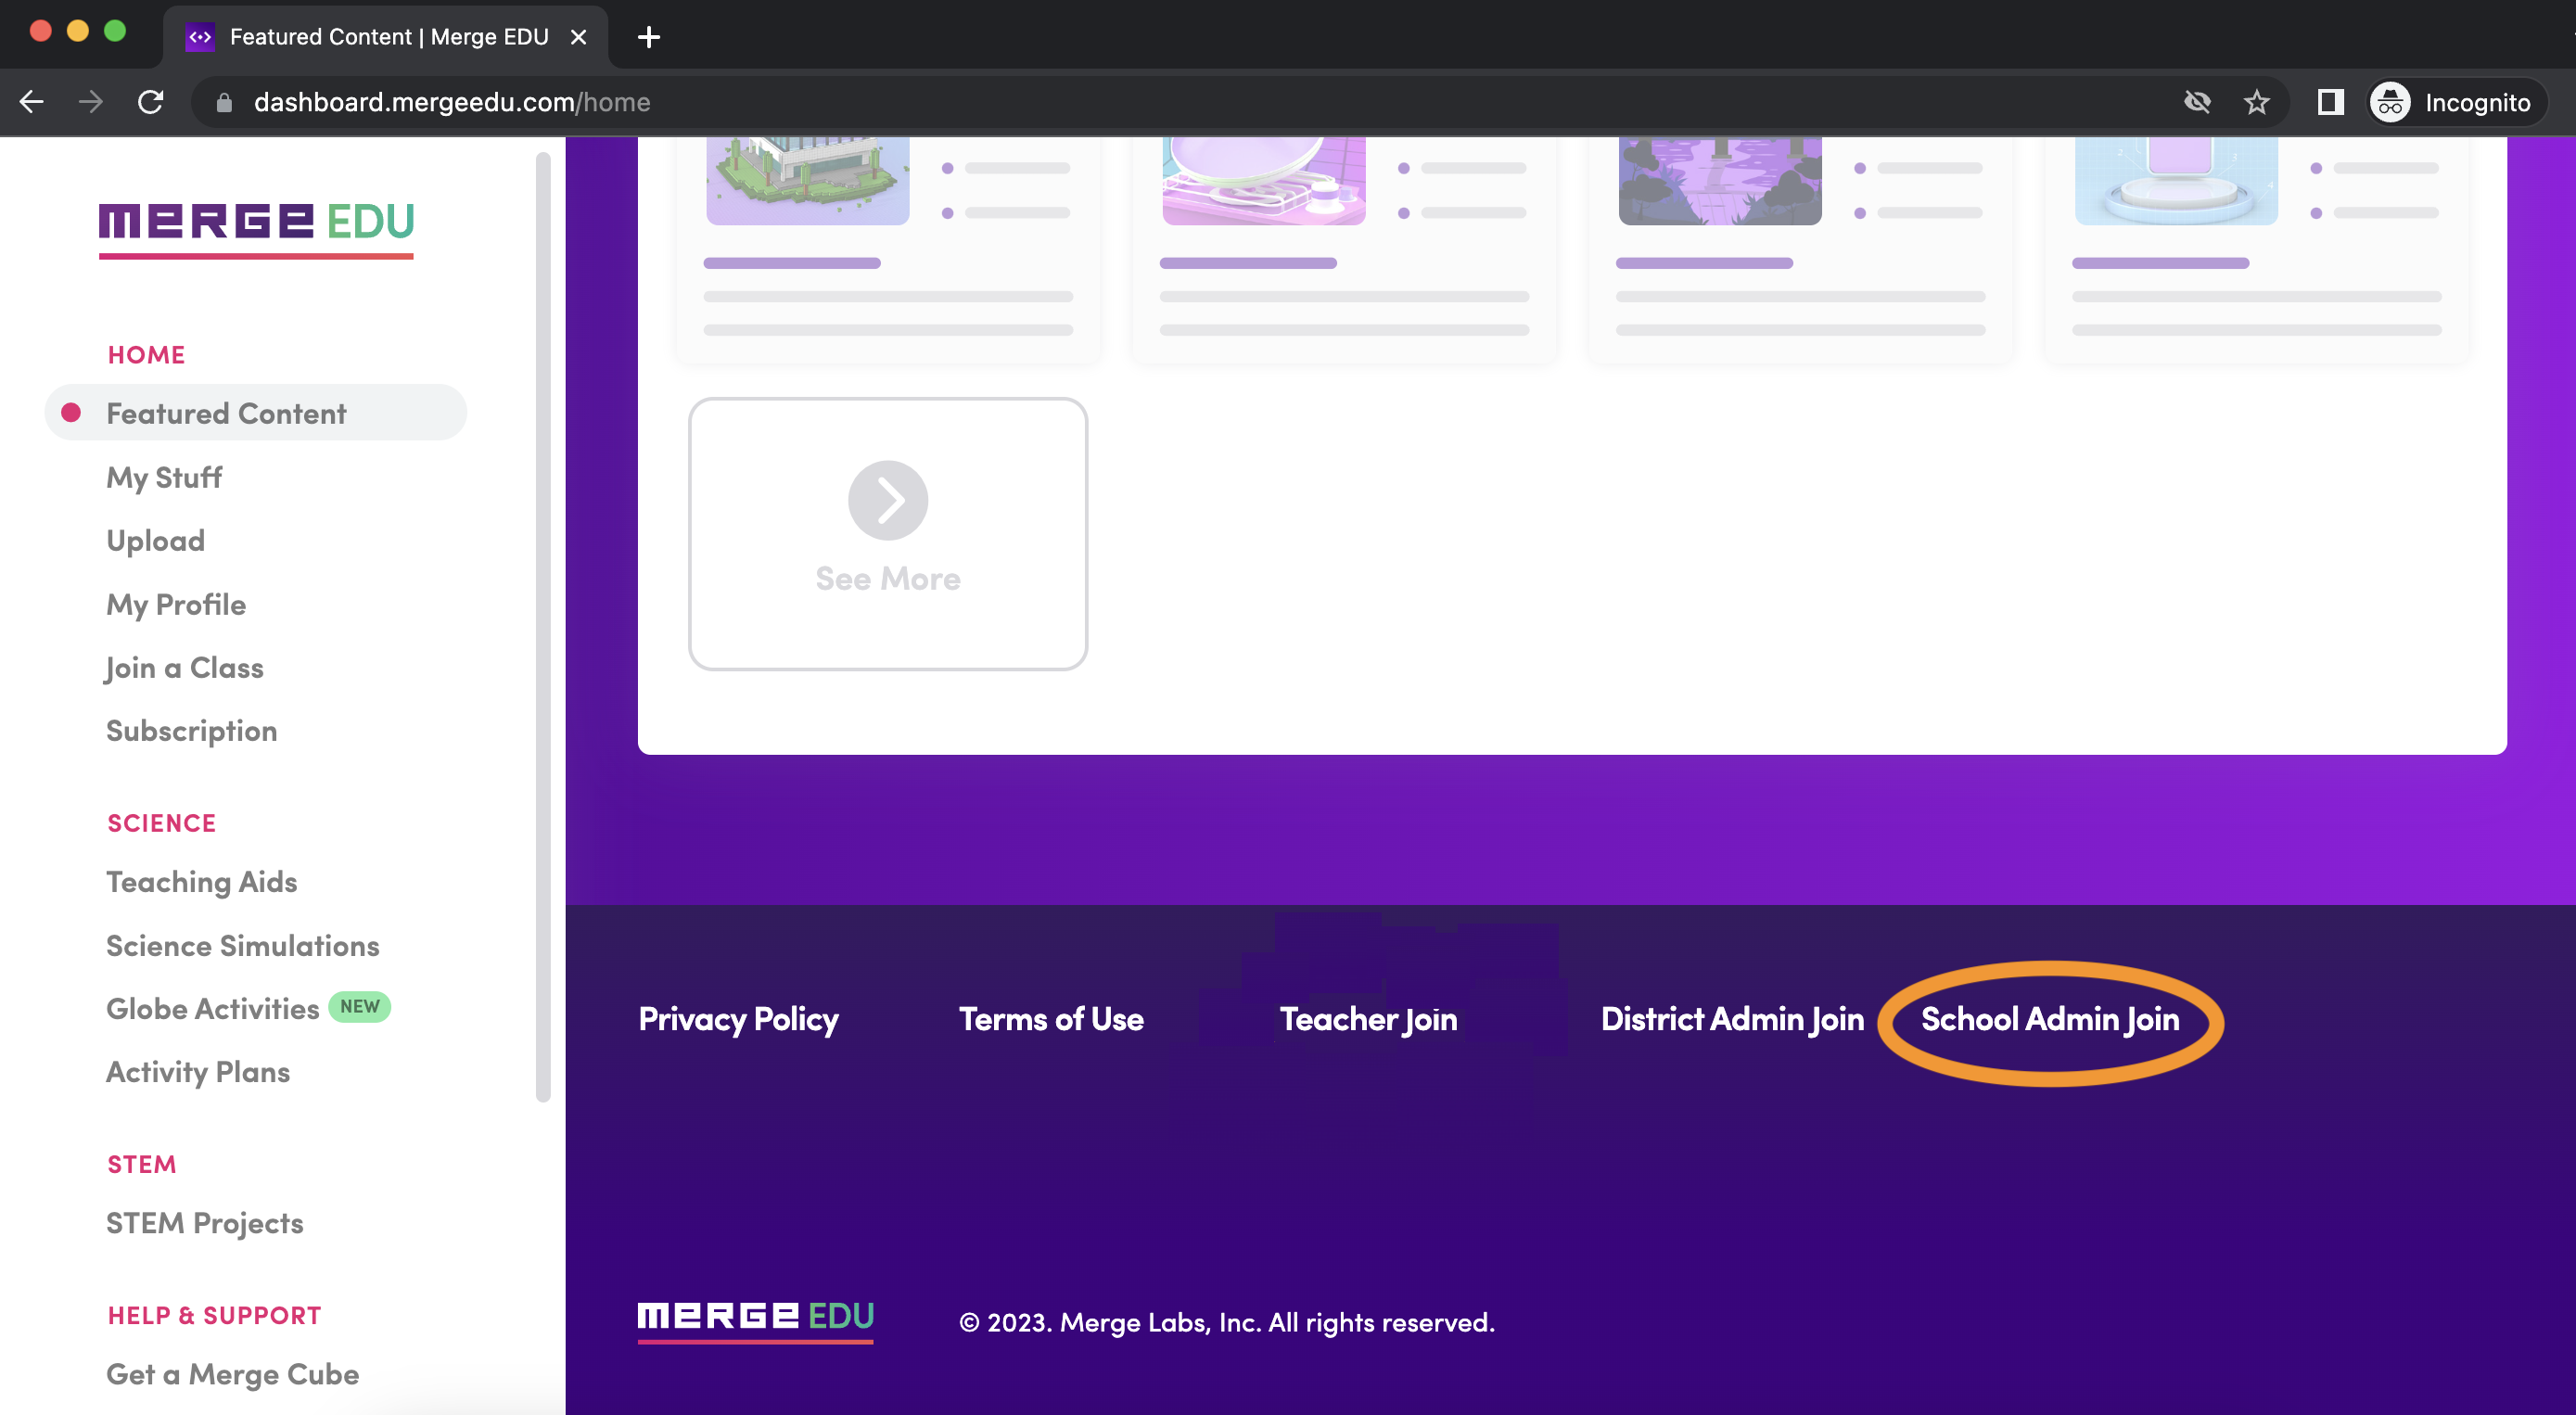
Task: Click the Privacy Policy footer link
Action: coord(737,1018)
